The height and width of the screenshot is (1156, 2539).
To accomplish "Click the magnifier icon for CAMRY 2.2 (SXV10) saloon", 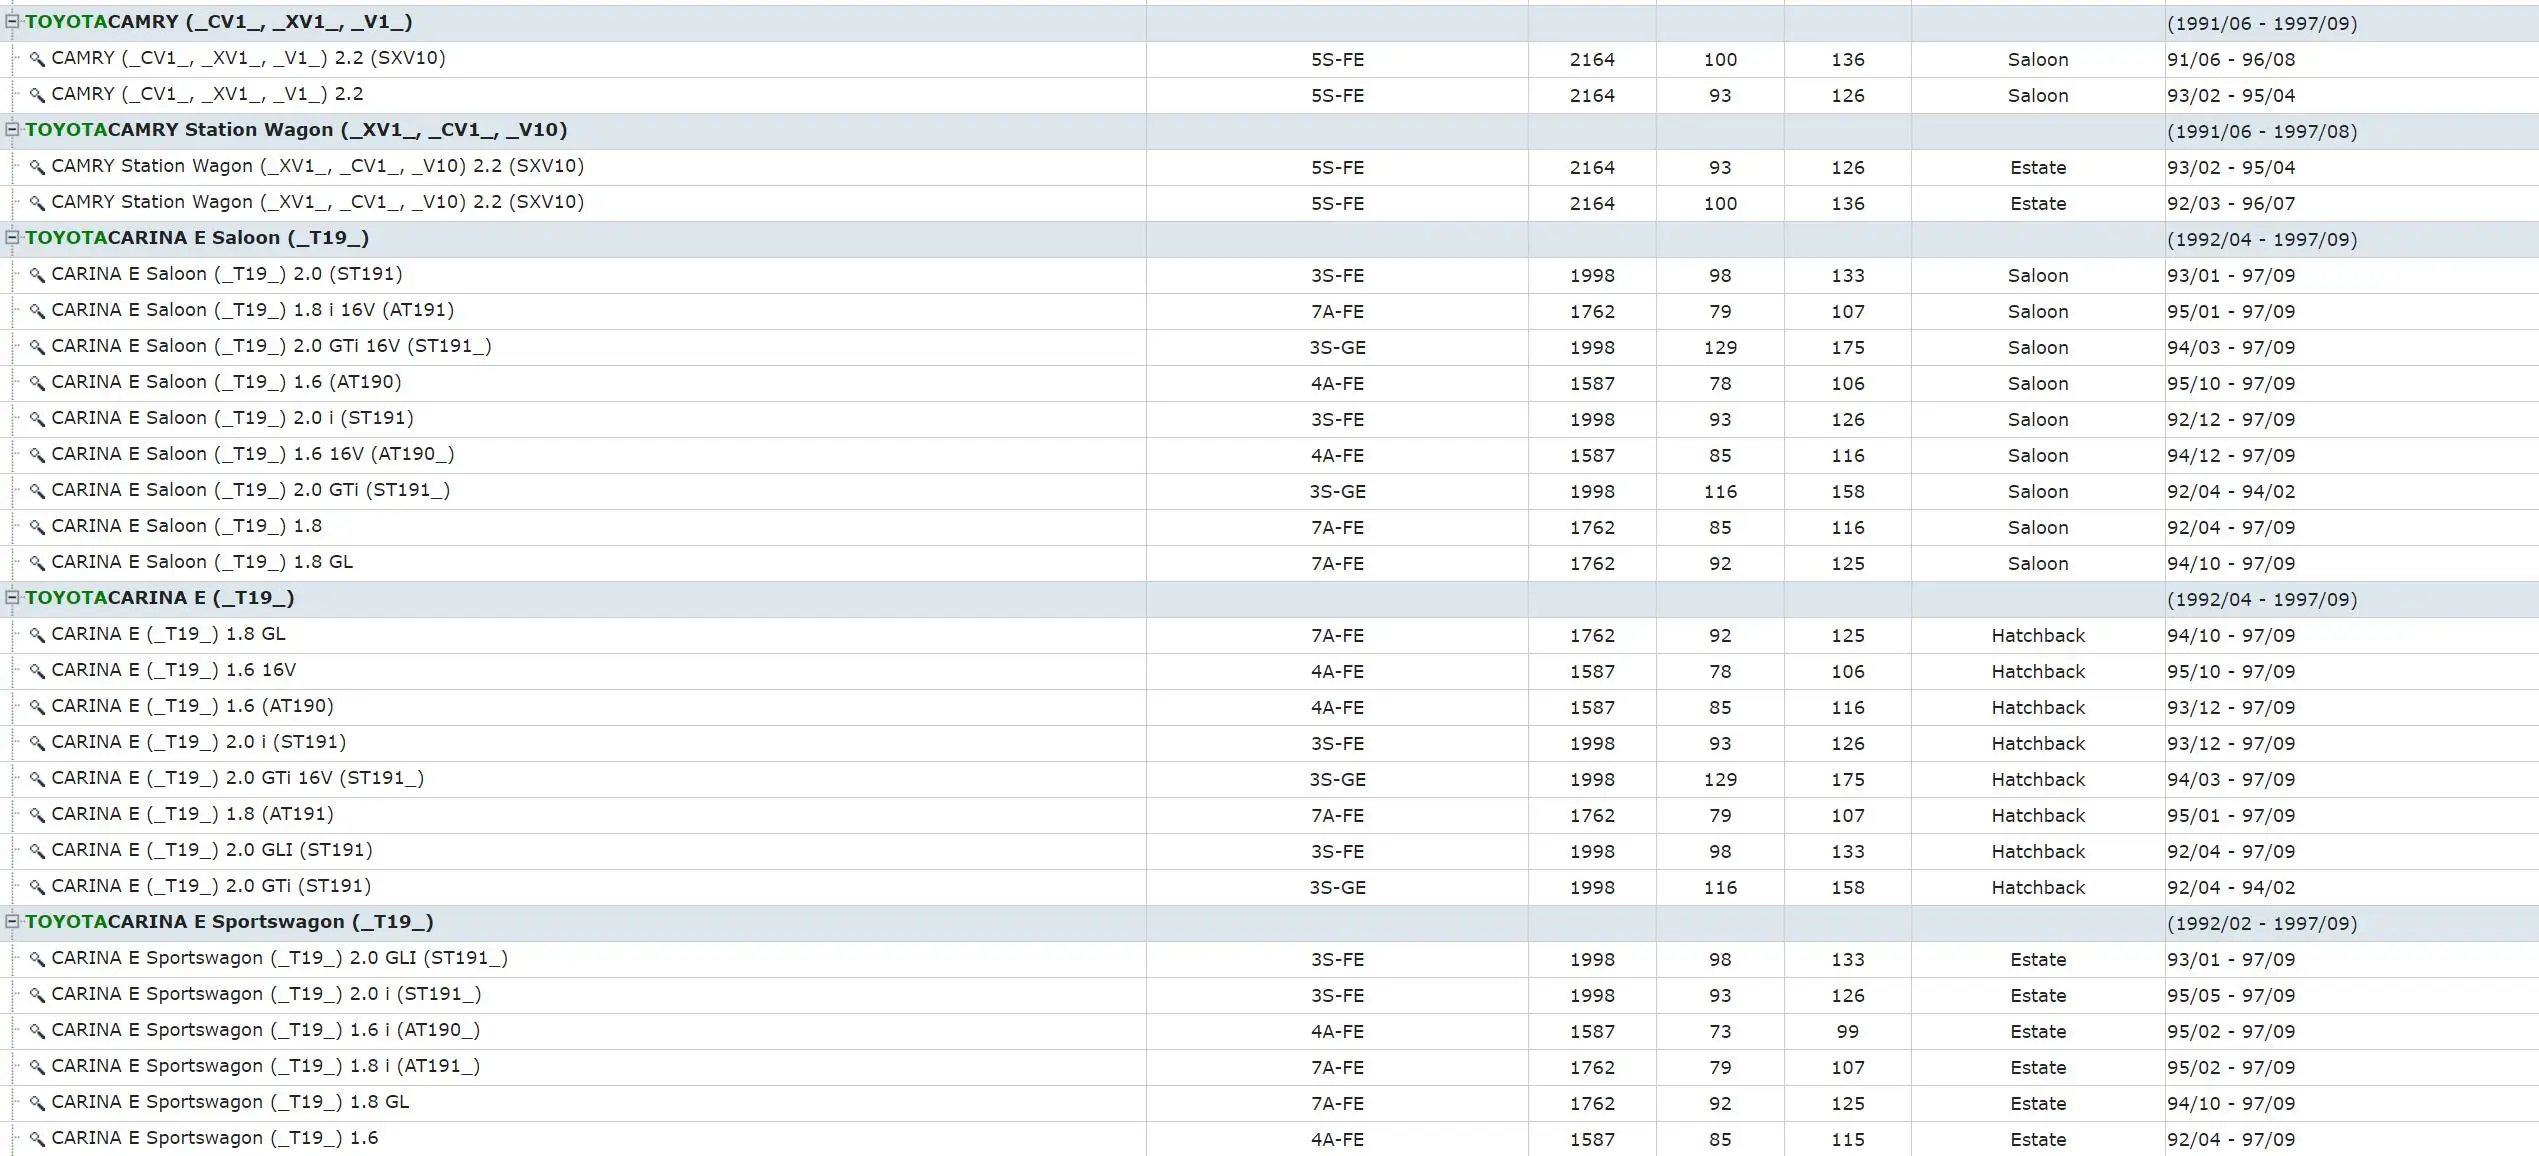I will coord(37,59).
